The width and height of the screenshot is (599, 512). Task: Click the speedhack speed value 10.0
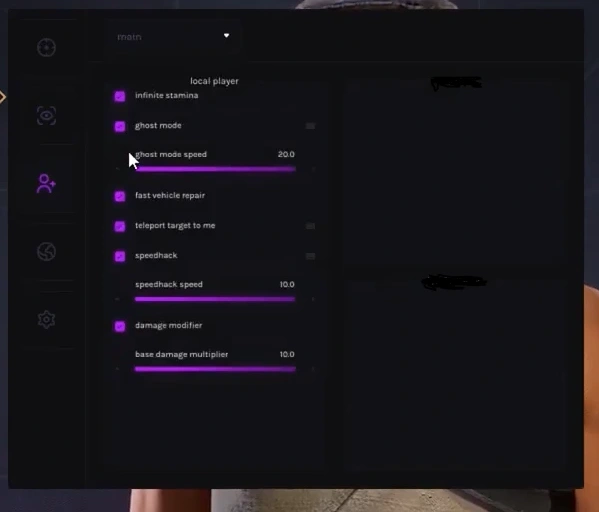coord(287,285)
